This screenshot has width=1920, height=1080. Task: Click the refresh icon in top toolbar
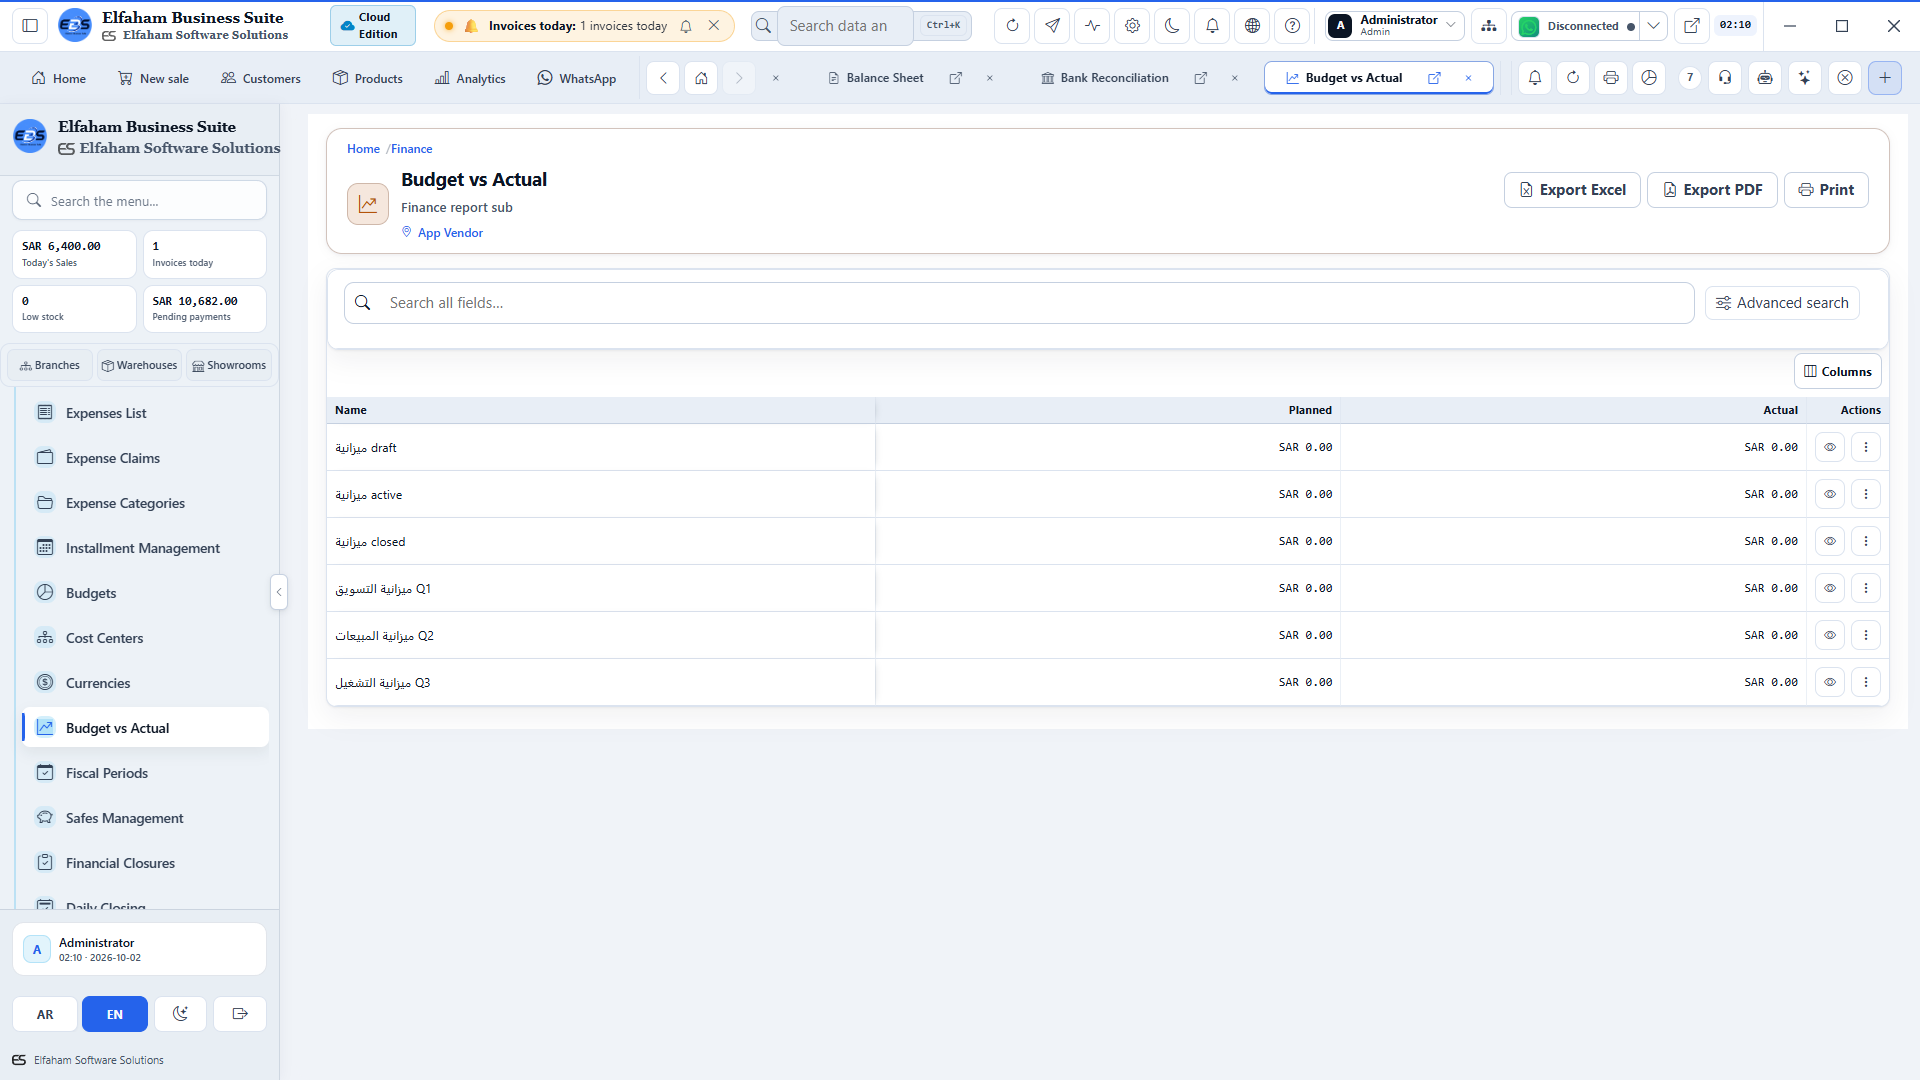1012,26
